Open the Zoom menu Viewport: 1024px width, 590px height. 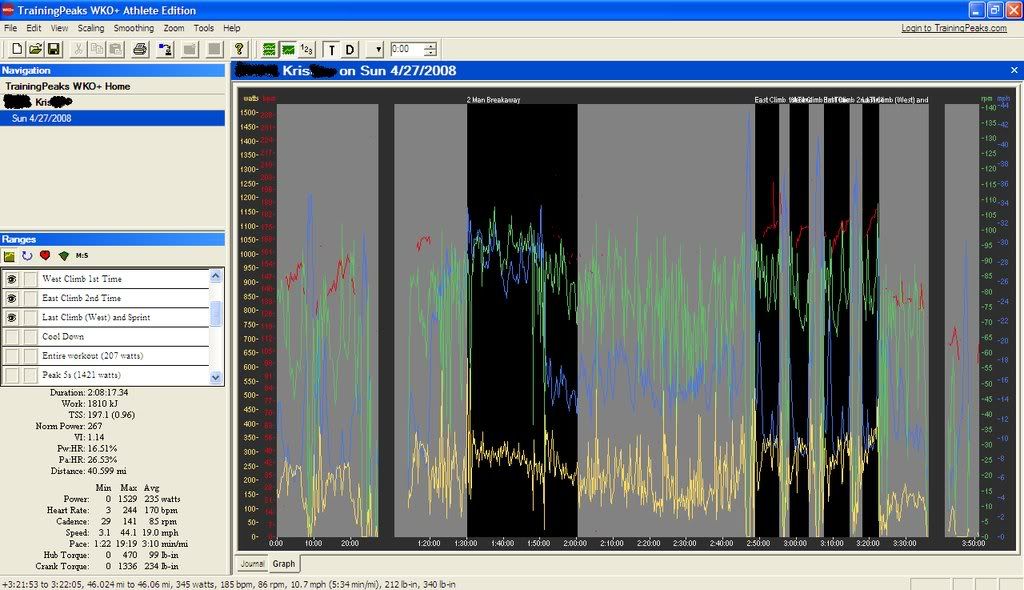[174, 28]
